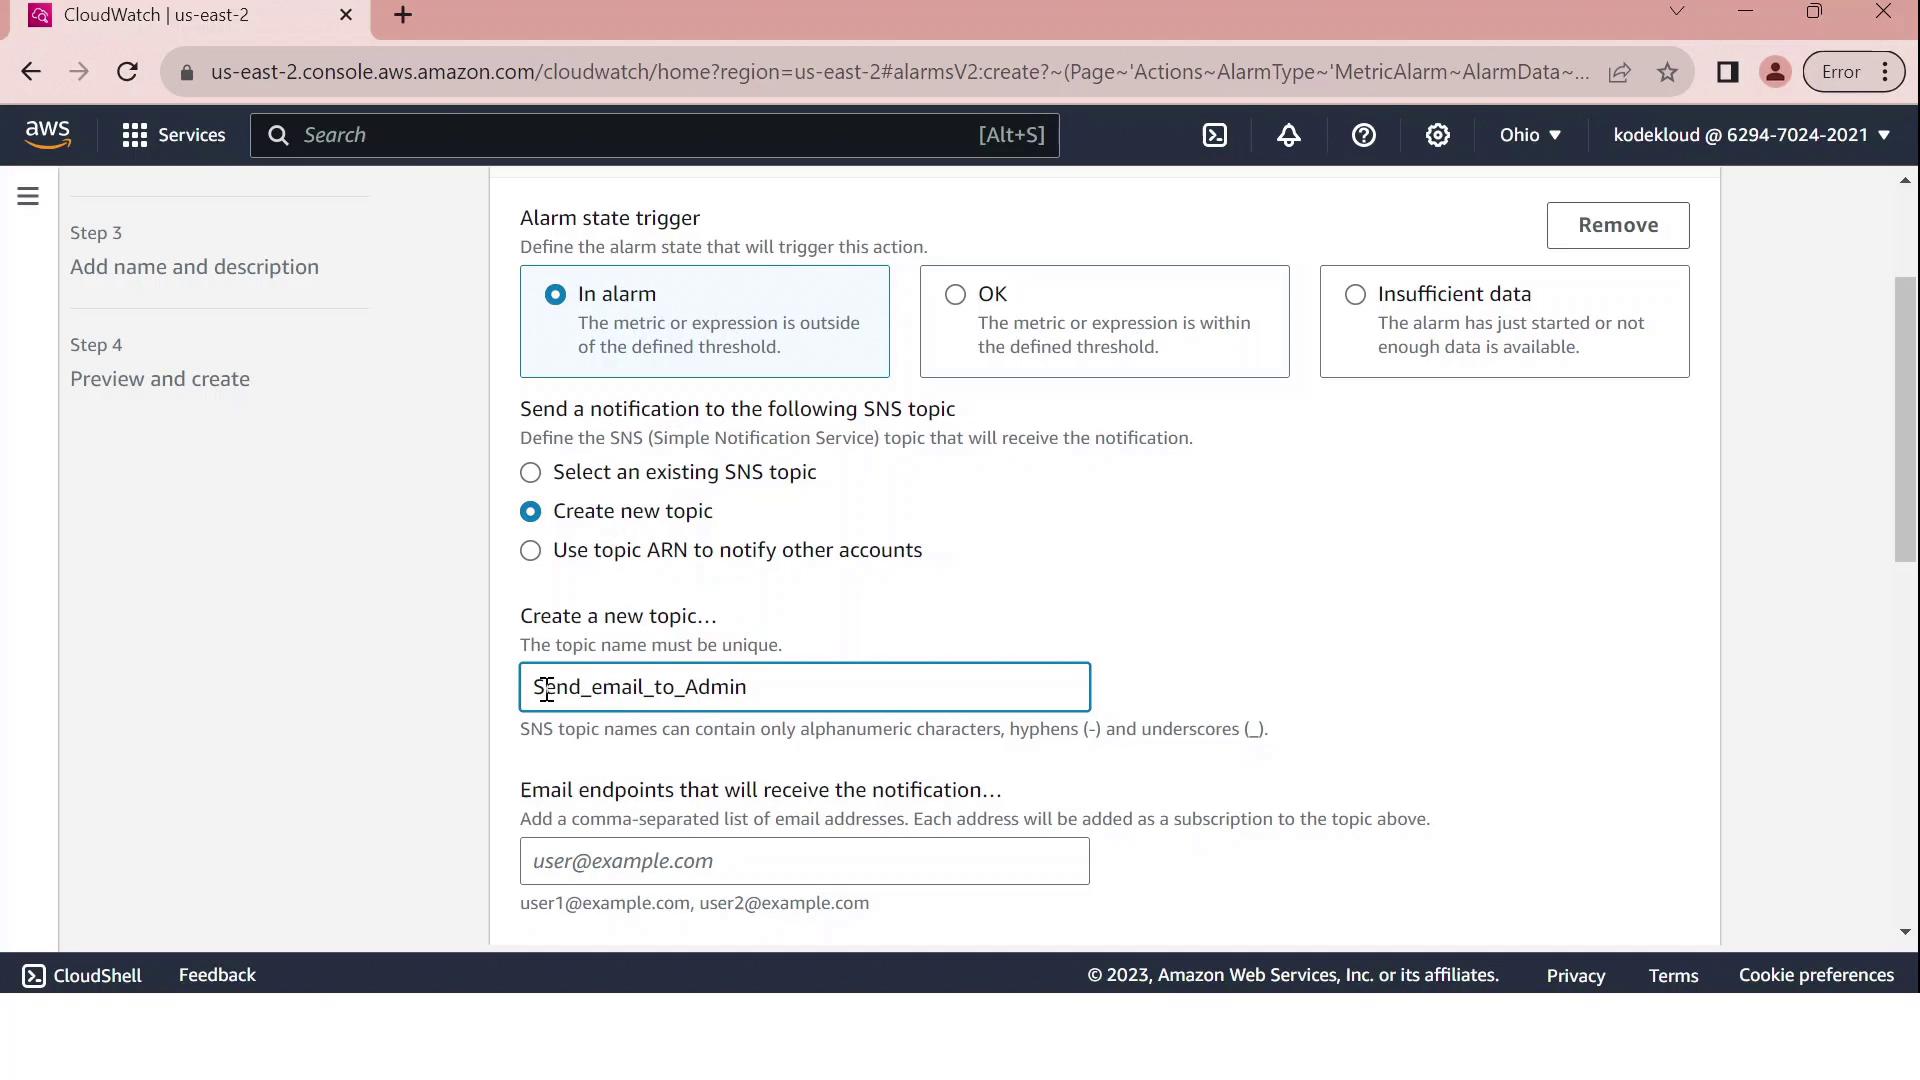Choose Select an existing SNS topic

[x=531, y=472]
